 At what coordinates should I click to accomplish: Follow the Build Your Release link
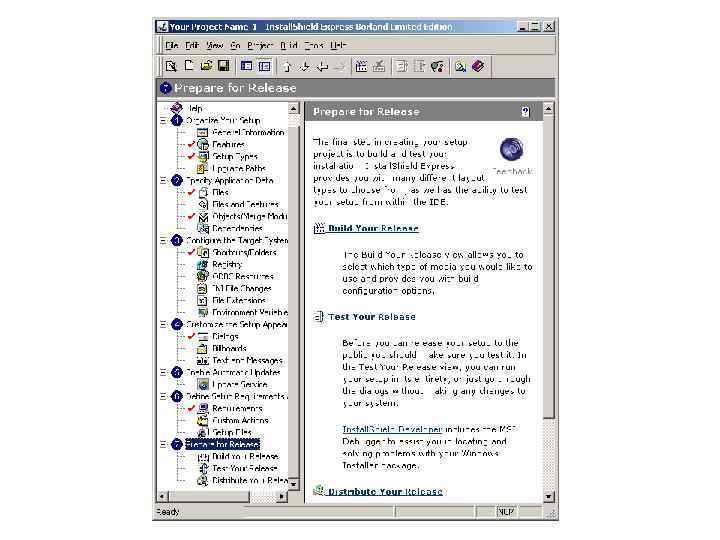(373, 228)
